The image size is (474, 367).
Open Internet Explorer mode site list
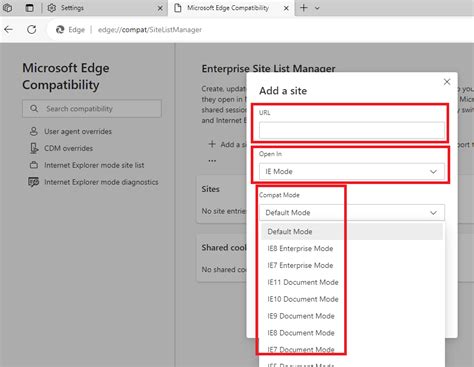pos(94,165)
